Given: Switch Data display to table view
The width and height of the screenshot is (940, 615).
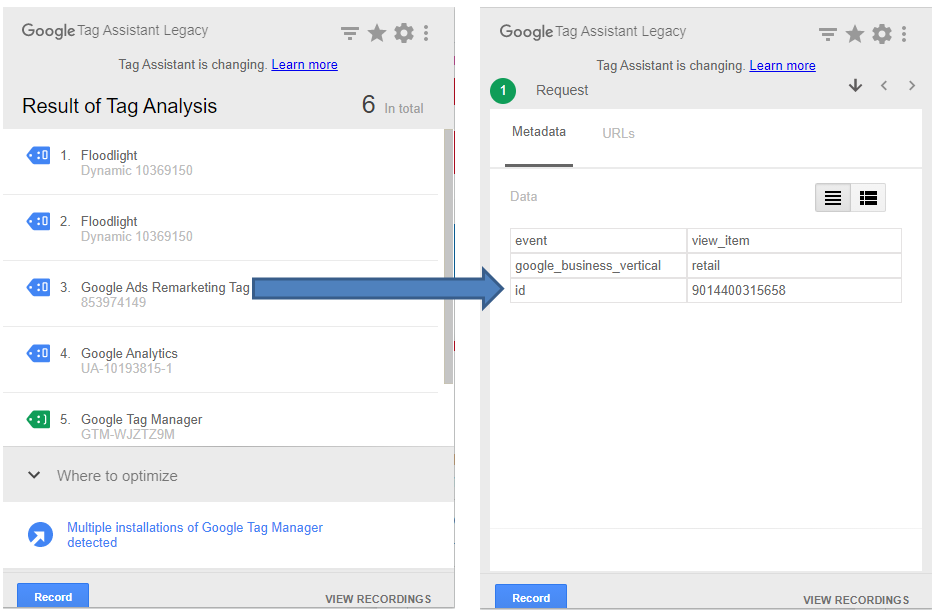Looking at the screenshot, I should pos(868,197).
